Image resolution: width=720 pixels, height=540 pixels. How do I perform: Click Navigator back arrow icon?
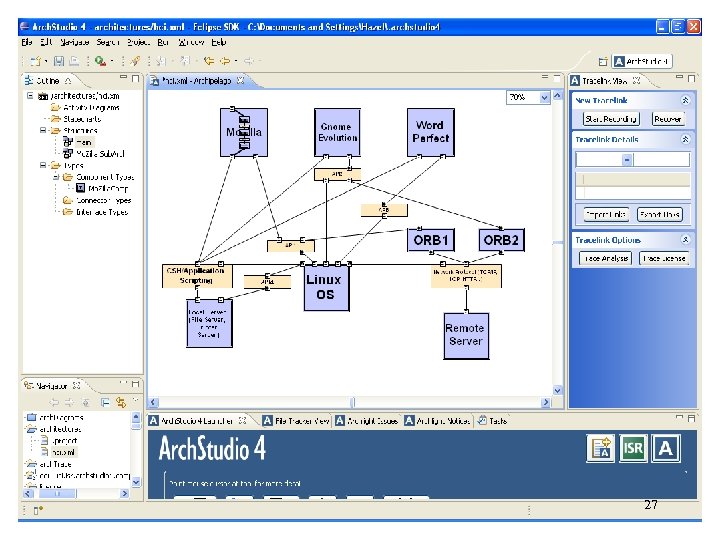pyautogui.click(x=54, y=403)
